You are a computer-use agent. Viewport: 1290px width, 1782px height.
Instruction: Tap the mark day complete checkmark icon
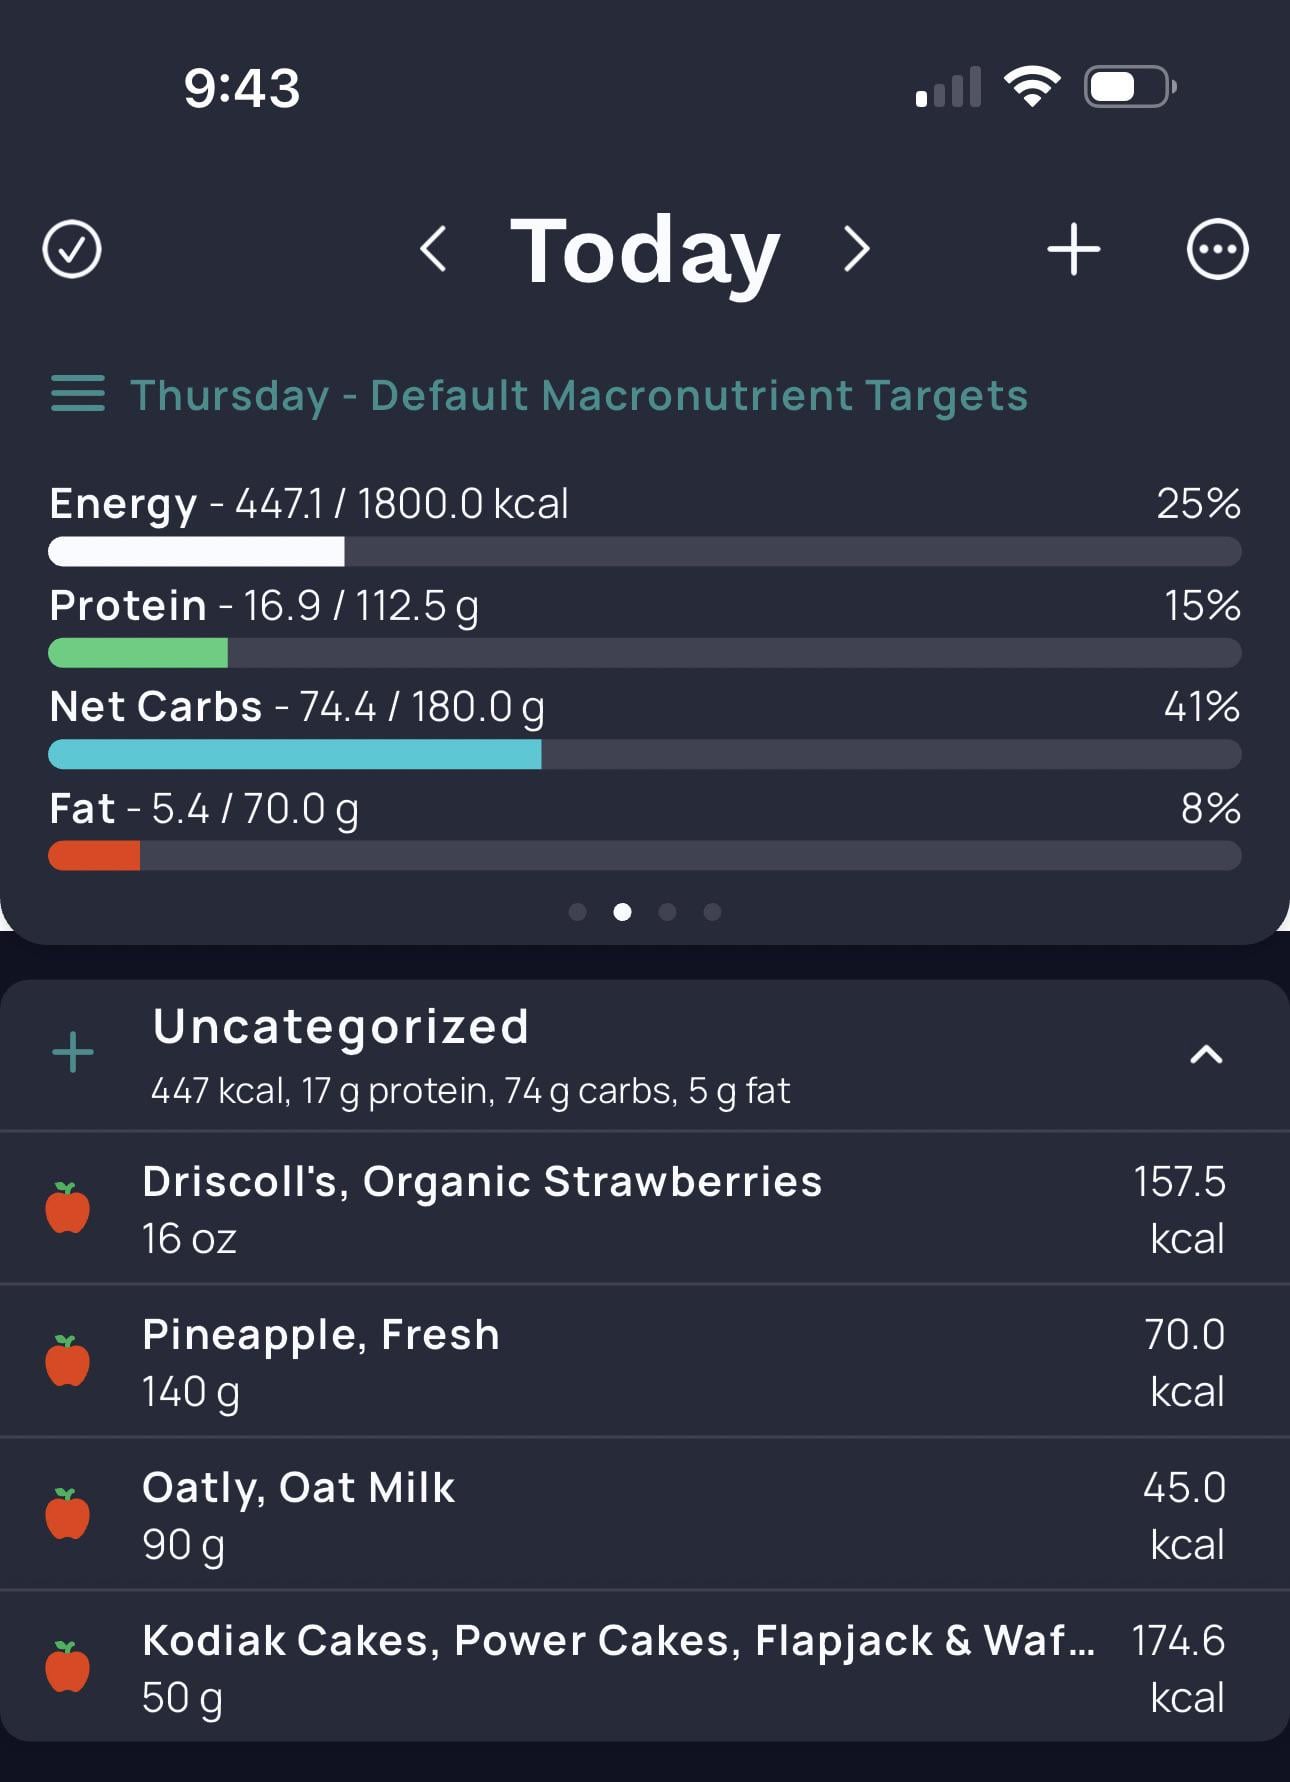click(72, 249)
